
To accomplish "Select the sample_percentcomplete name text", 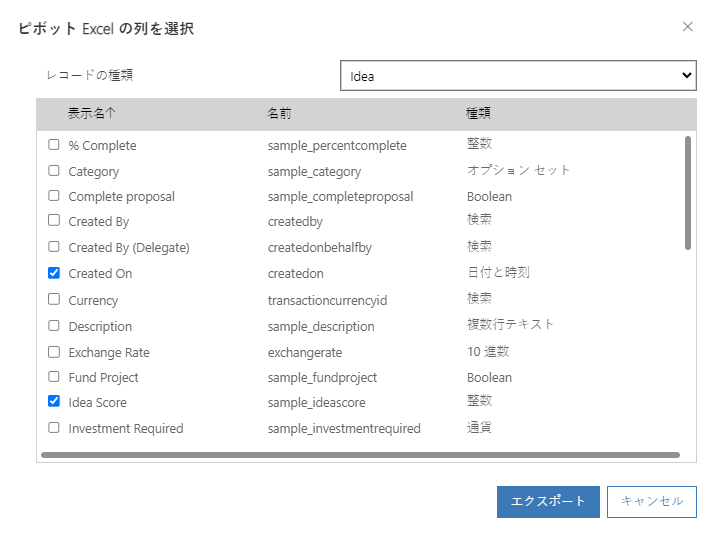I will coord(337,146).
